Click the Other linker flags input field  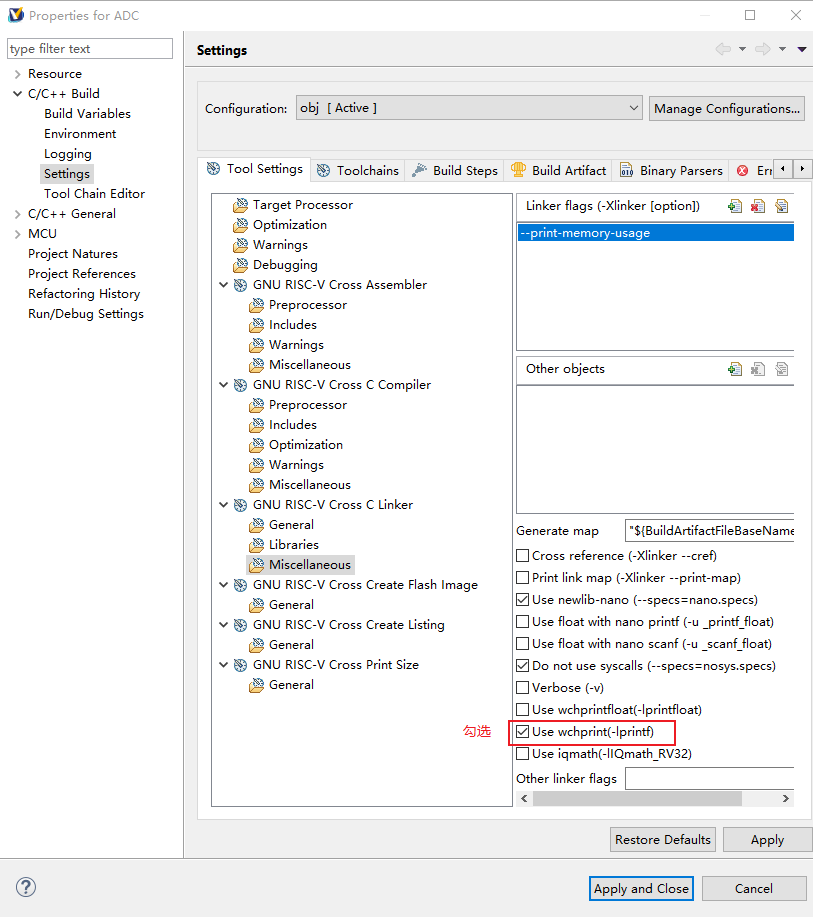pos(709,778)
